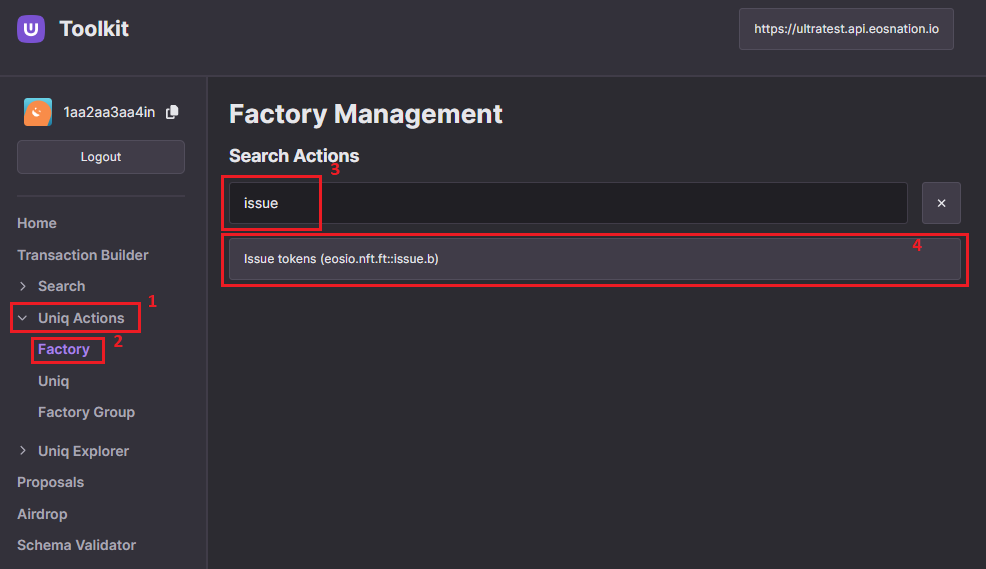Go to Proposals
This screenshot has height=569, width=986.
[x=50, y=482]
